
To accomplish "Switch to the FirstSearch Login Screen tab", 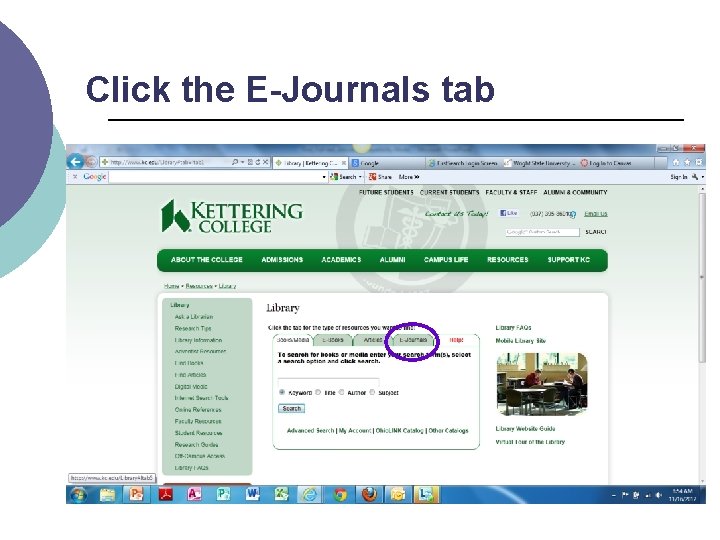I will tap(463, 163).
